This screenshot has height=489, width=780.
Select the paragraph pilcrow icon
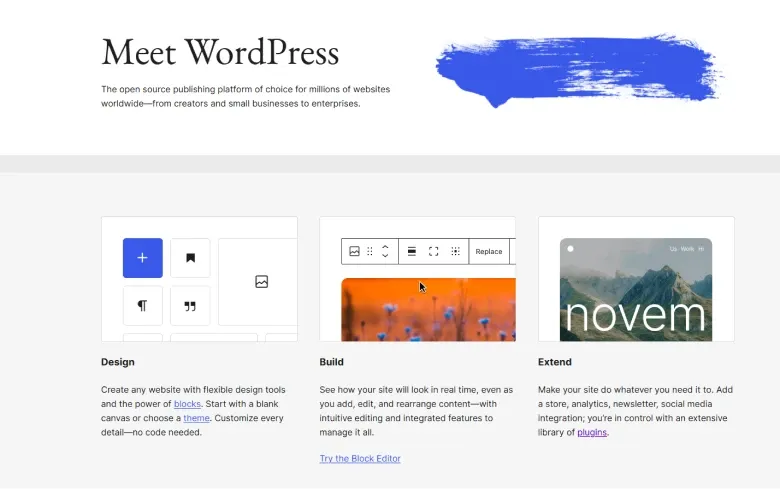[x=142, y=305]
